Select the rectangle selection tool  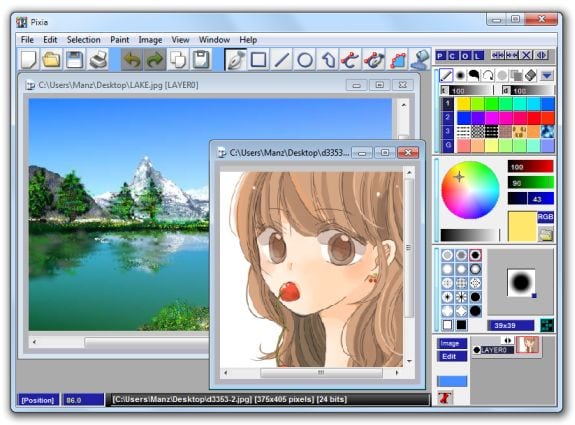tap(259, 60)
